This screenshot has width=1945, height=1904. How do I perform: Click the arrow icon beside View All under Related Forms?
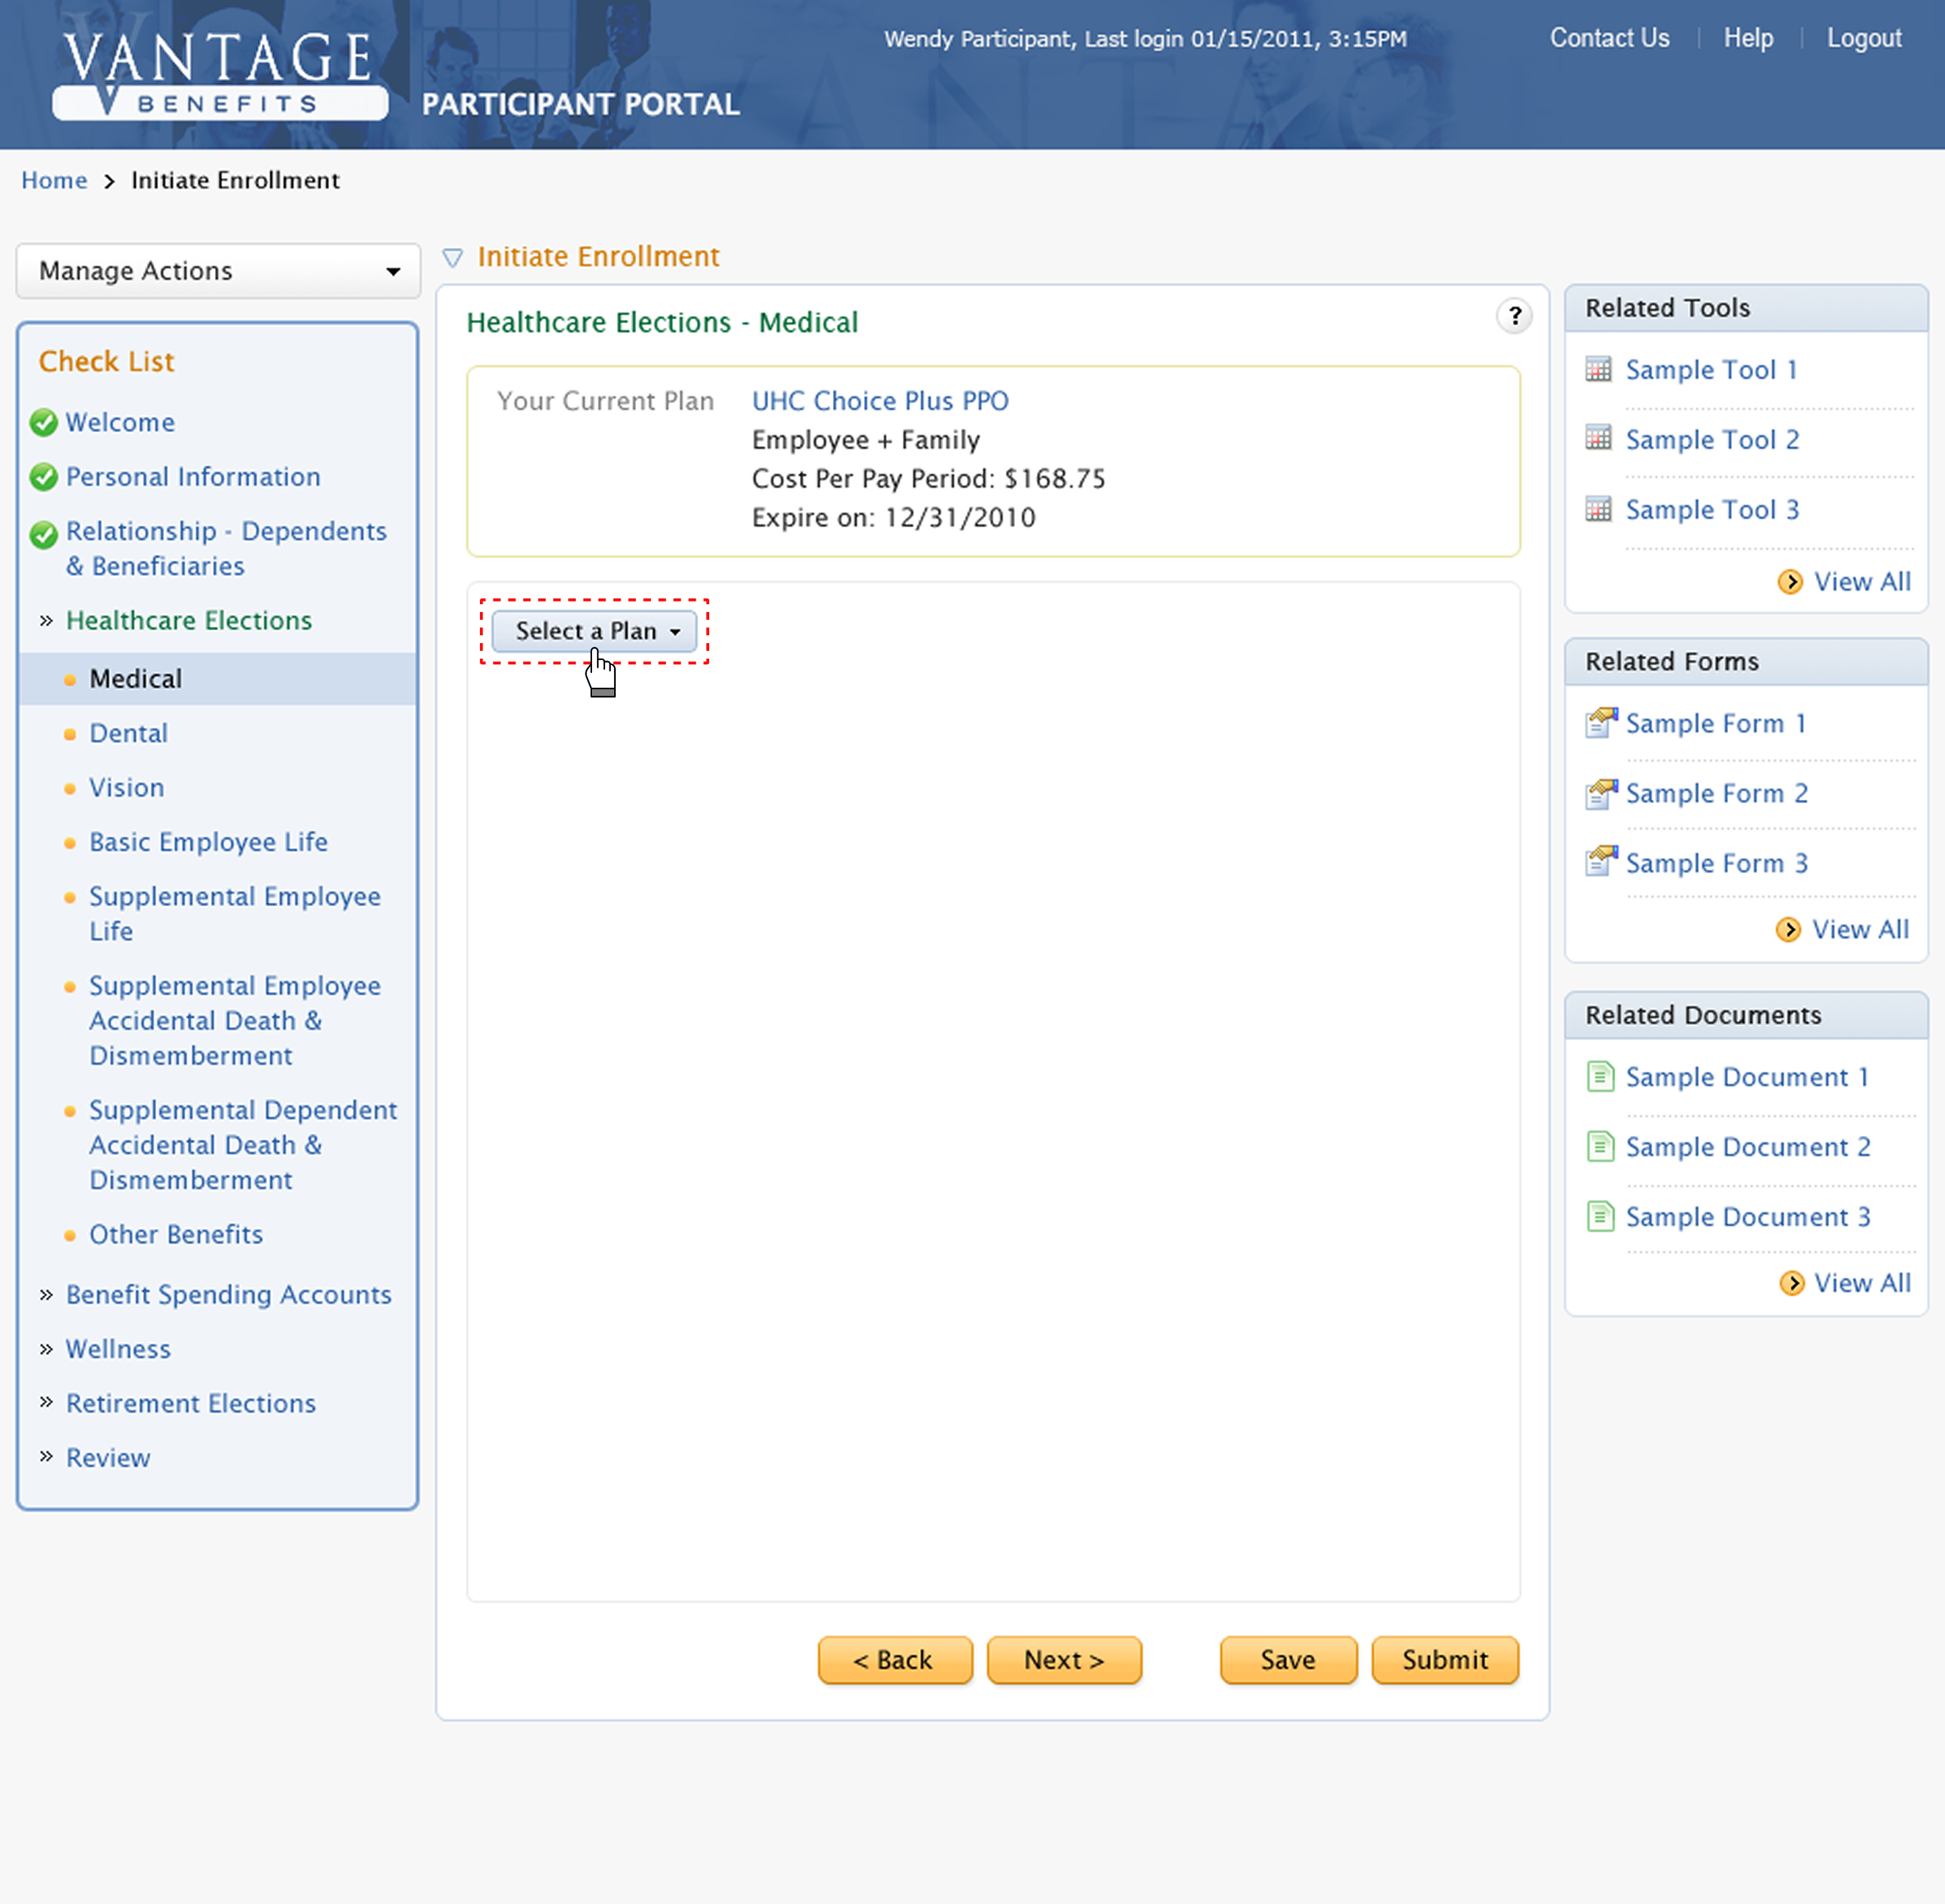coord(1788,930)
